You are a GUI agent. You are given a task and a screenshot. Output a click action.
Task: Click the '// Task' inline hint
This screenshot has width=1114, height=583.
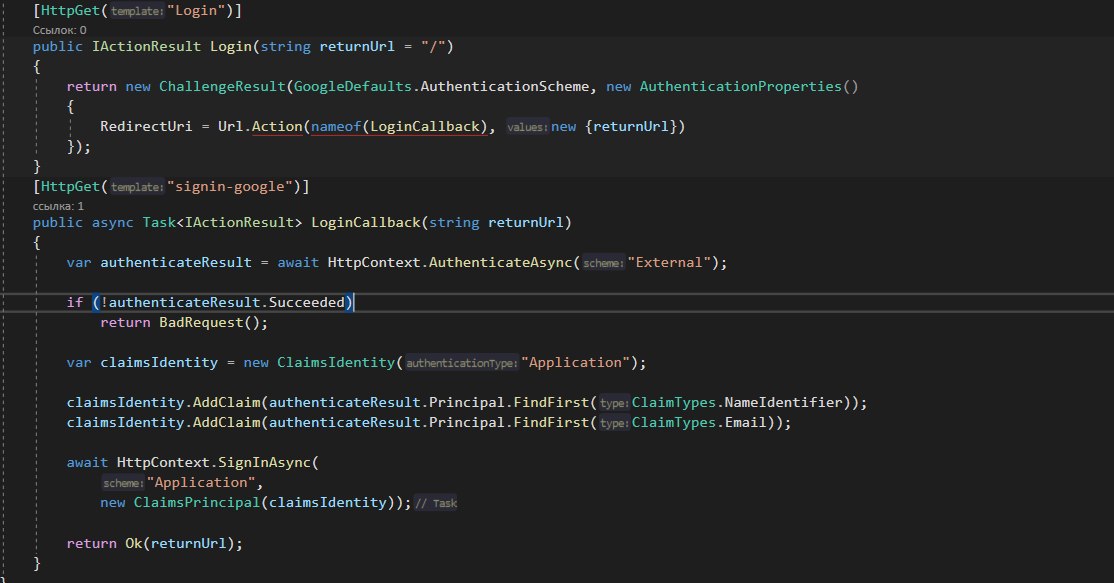(436, 503)
